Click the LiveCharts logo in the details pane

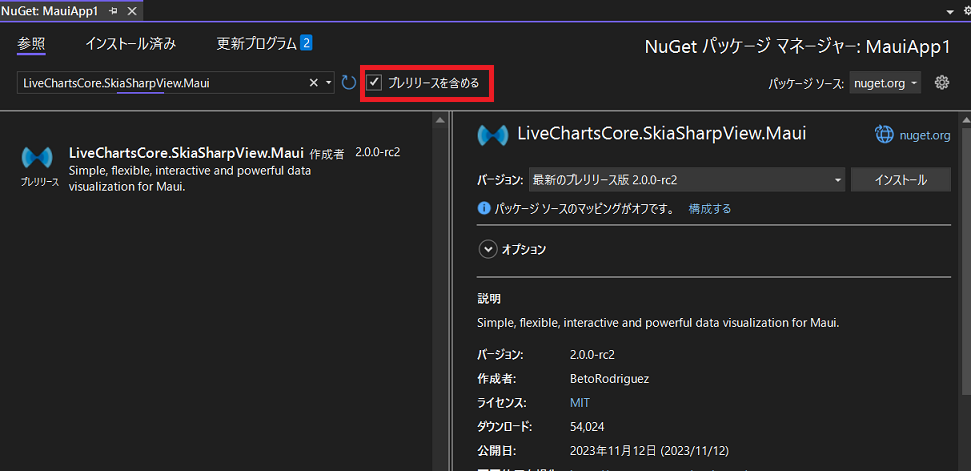pos(493,134)
